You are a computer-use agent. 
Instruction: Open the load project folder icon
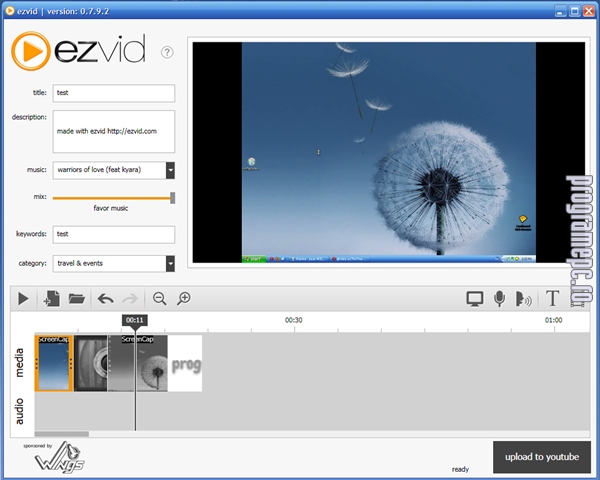point(77,299)
